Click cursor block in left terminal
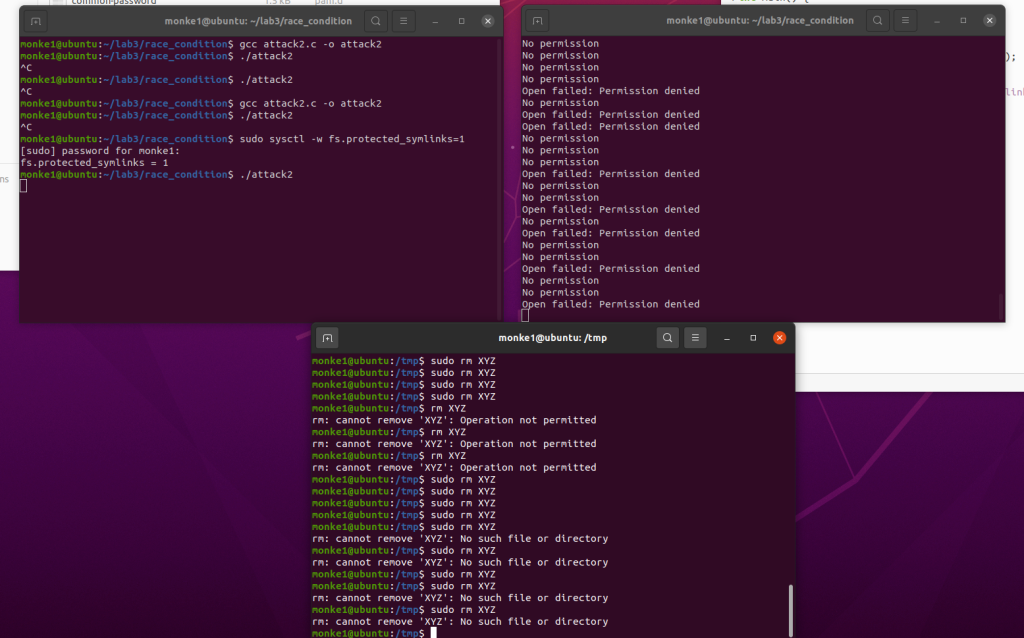Screen dimensions: 1024x638 [x=24, y=186]
